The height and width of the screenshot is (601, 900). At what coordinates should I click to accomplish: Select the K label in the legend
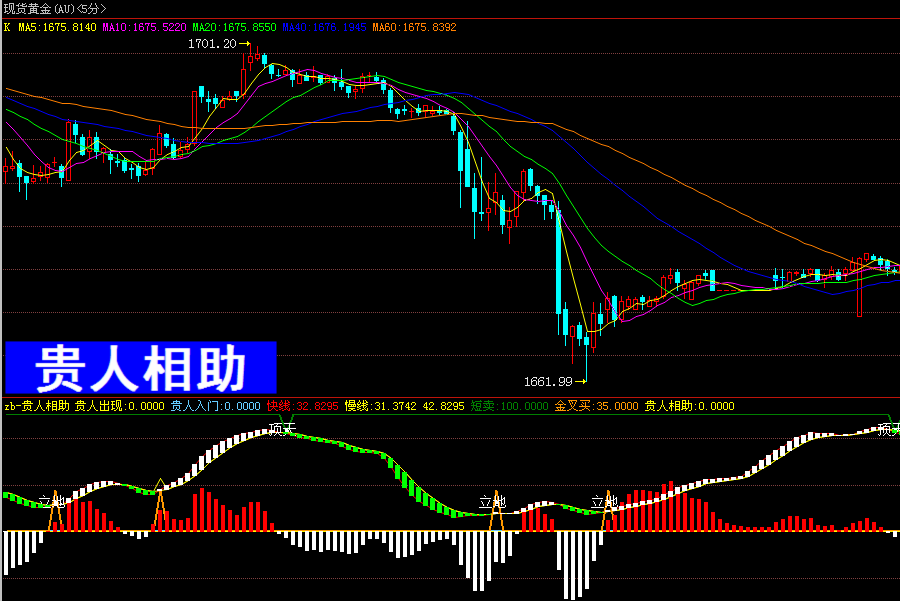tap(7, 27)
